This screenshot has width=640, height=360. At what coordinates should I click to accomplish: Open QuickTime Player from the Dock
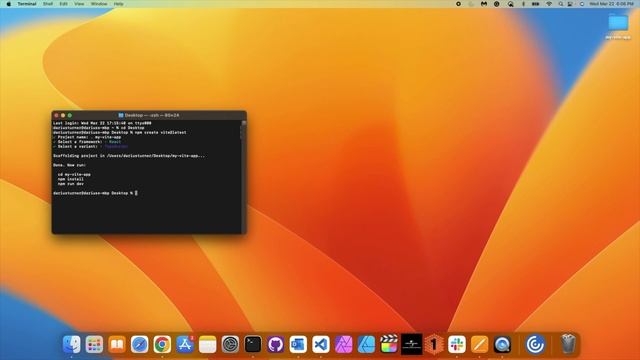click(x=502, y=344)
